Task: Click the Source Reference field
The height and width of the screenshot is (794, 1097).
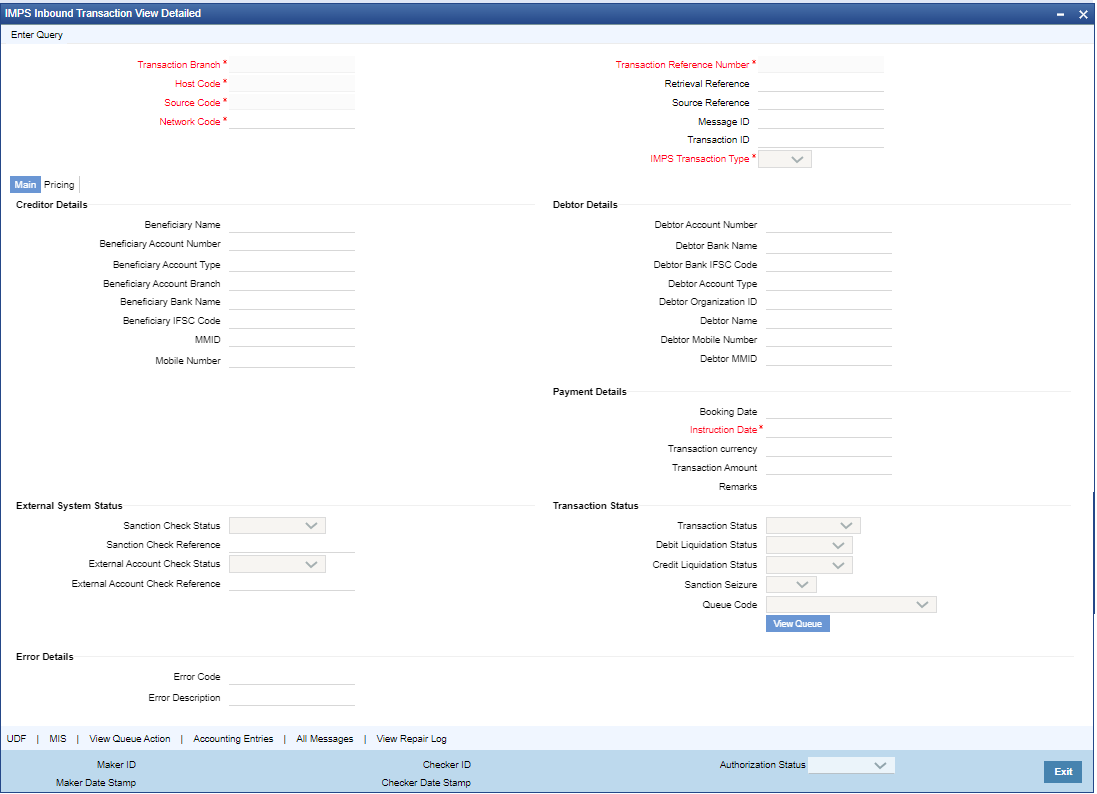Action: 821,102
